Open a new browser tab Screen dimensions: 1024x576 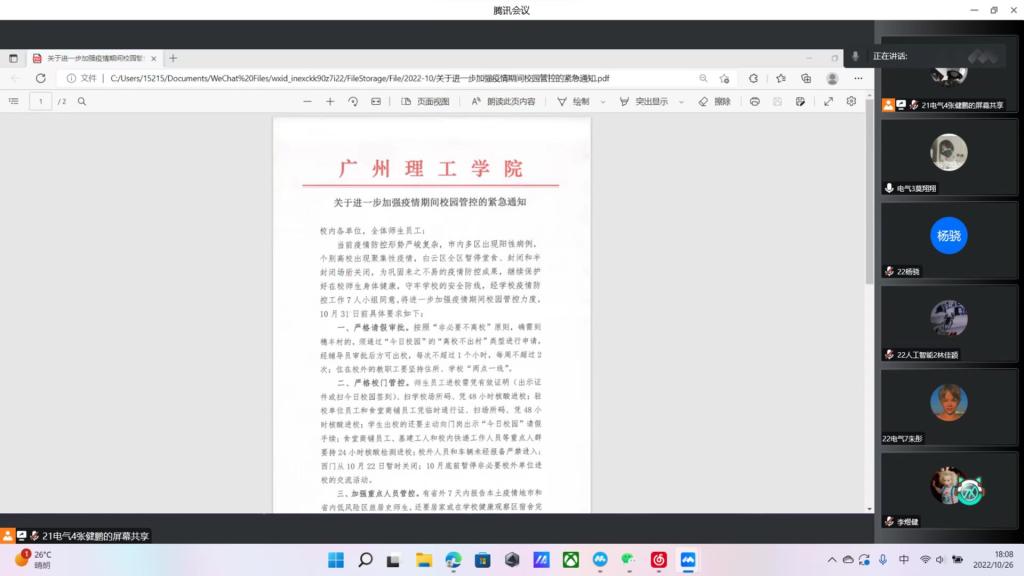coord(173,58)
